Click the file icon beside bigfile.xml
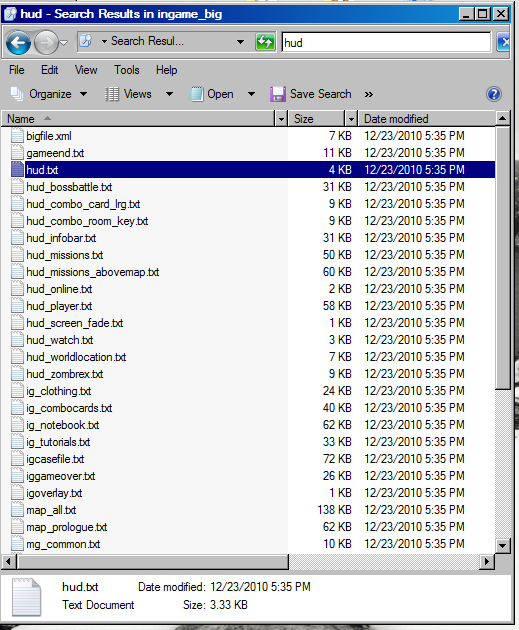The height and width of the screenshot is (630, 519). click(x=17, y=136)
